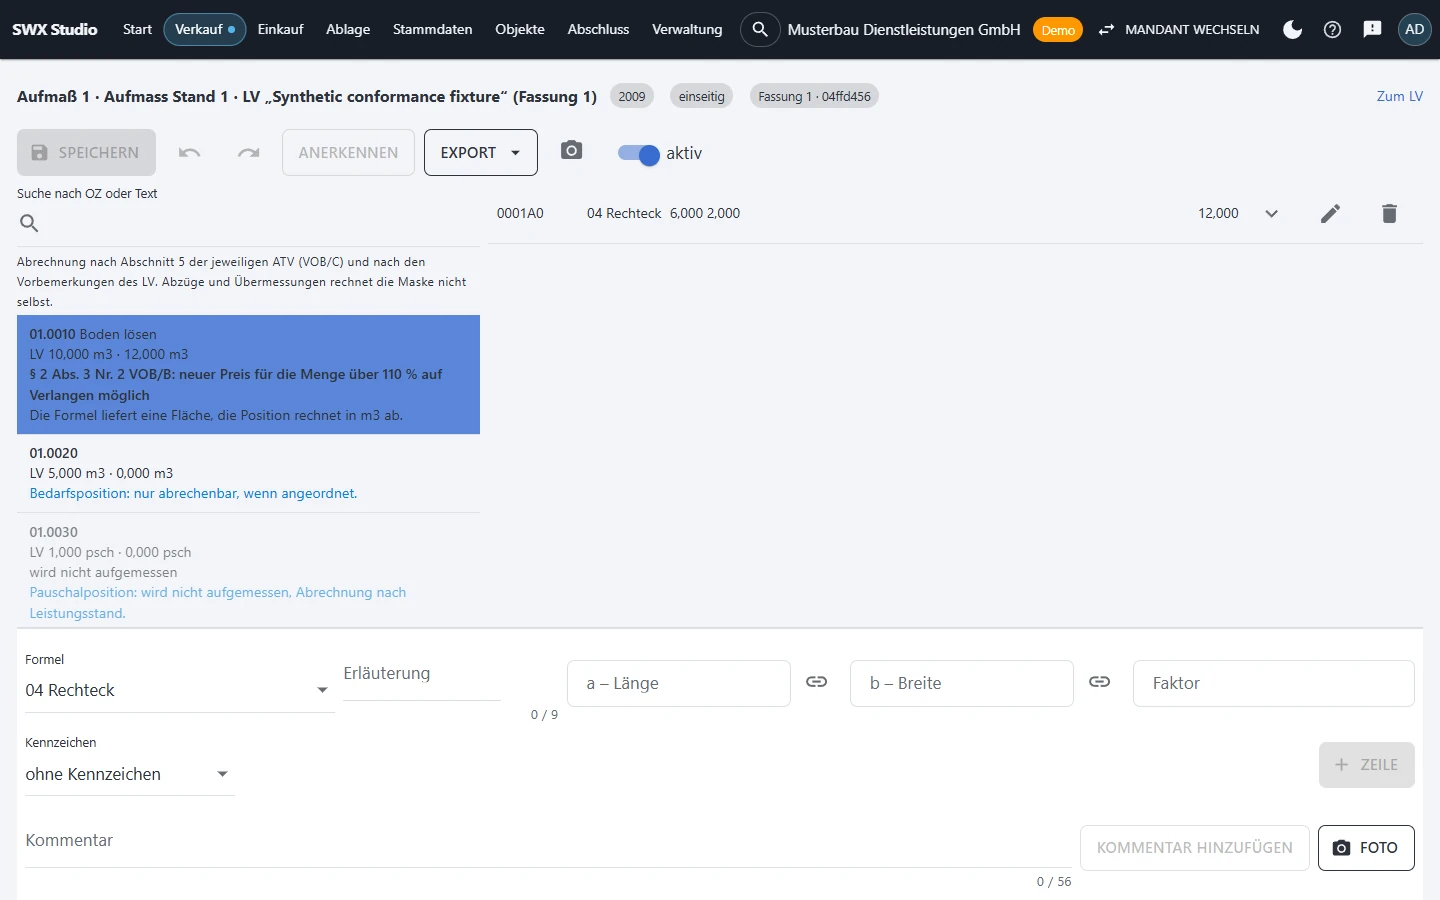
Task: Click the search magnifier under Suche nach OZ
Action: click(29, 223)
